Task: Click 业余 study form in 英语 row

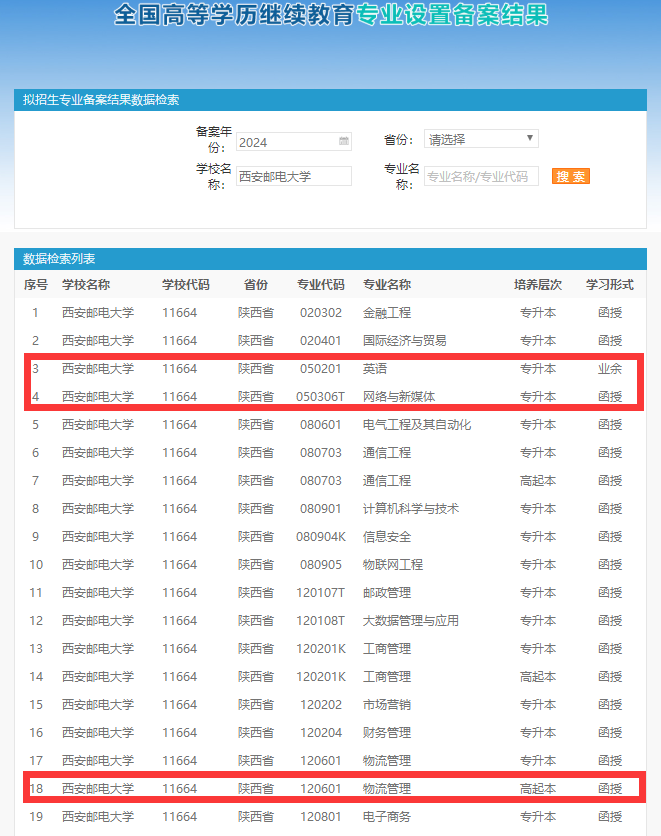Action: [x=610, y=369]
